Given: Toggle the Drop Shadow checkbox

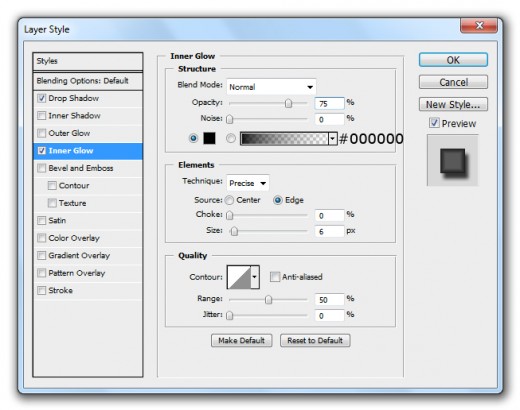Looking at the screenshot, I should point(42,98).
